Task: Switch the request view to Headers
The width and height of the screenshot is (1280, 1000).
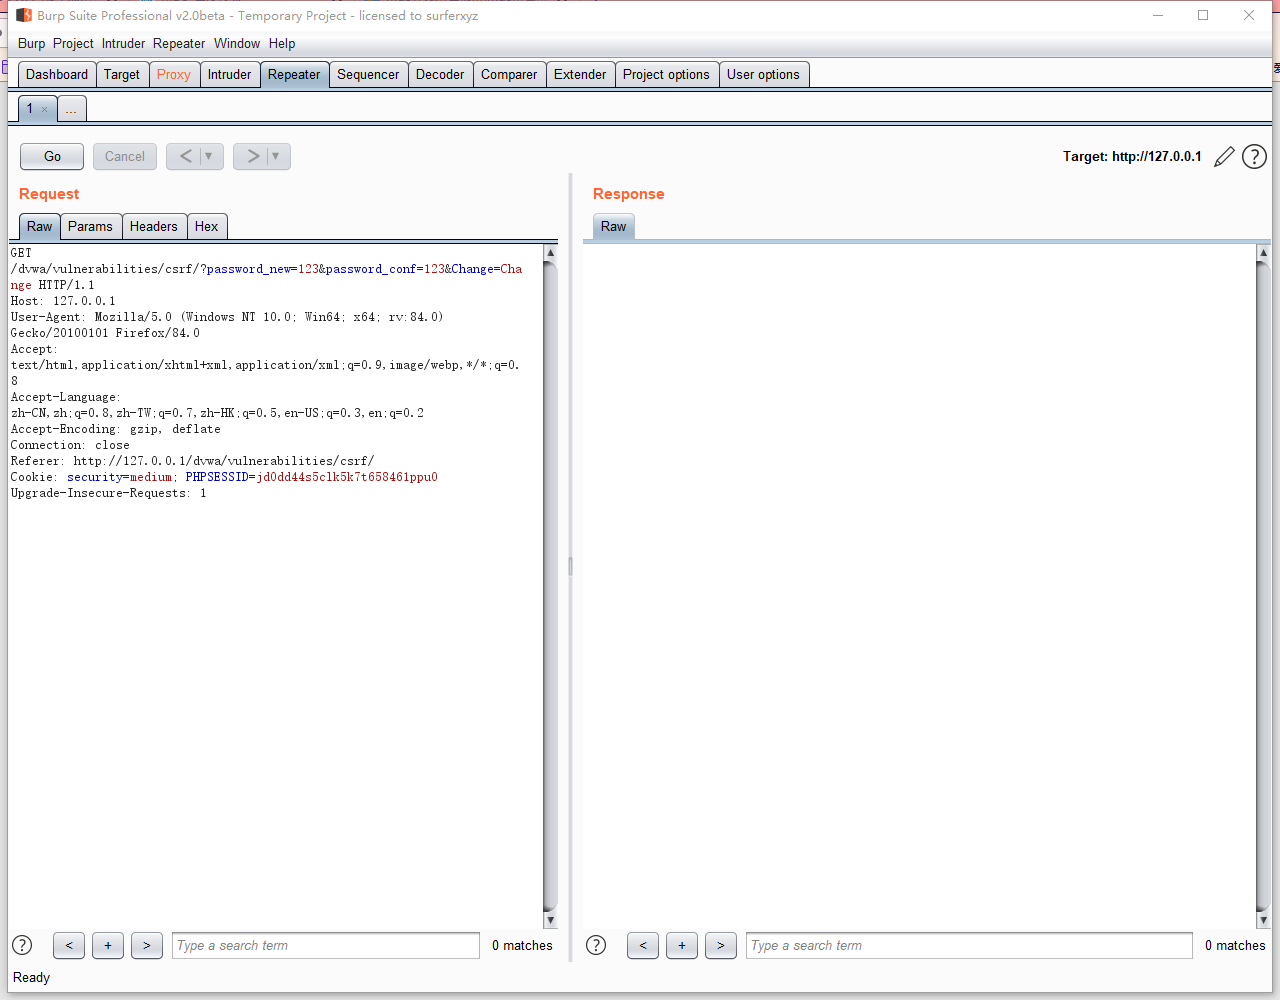Action: 153,226
